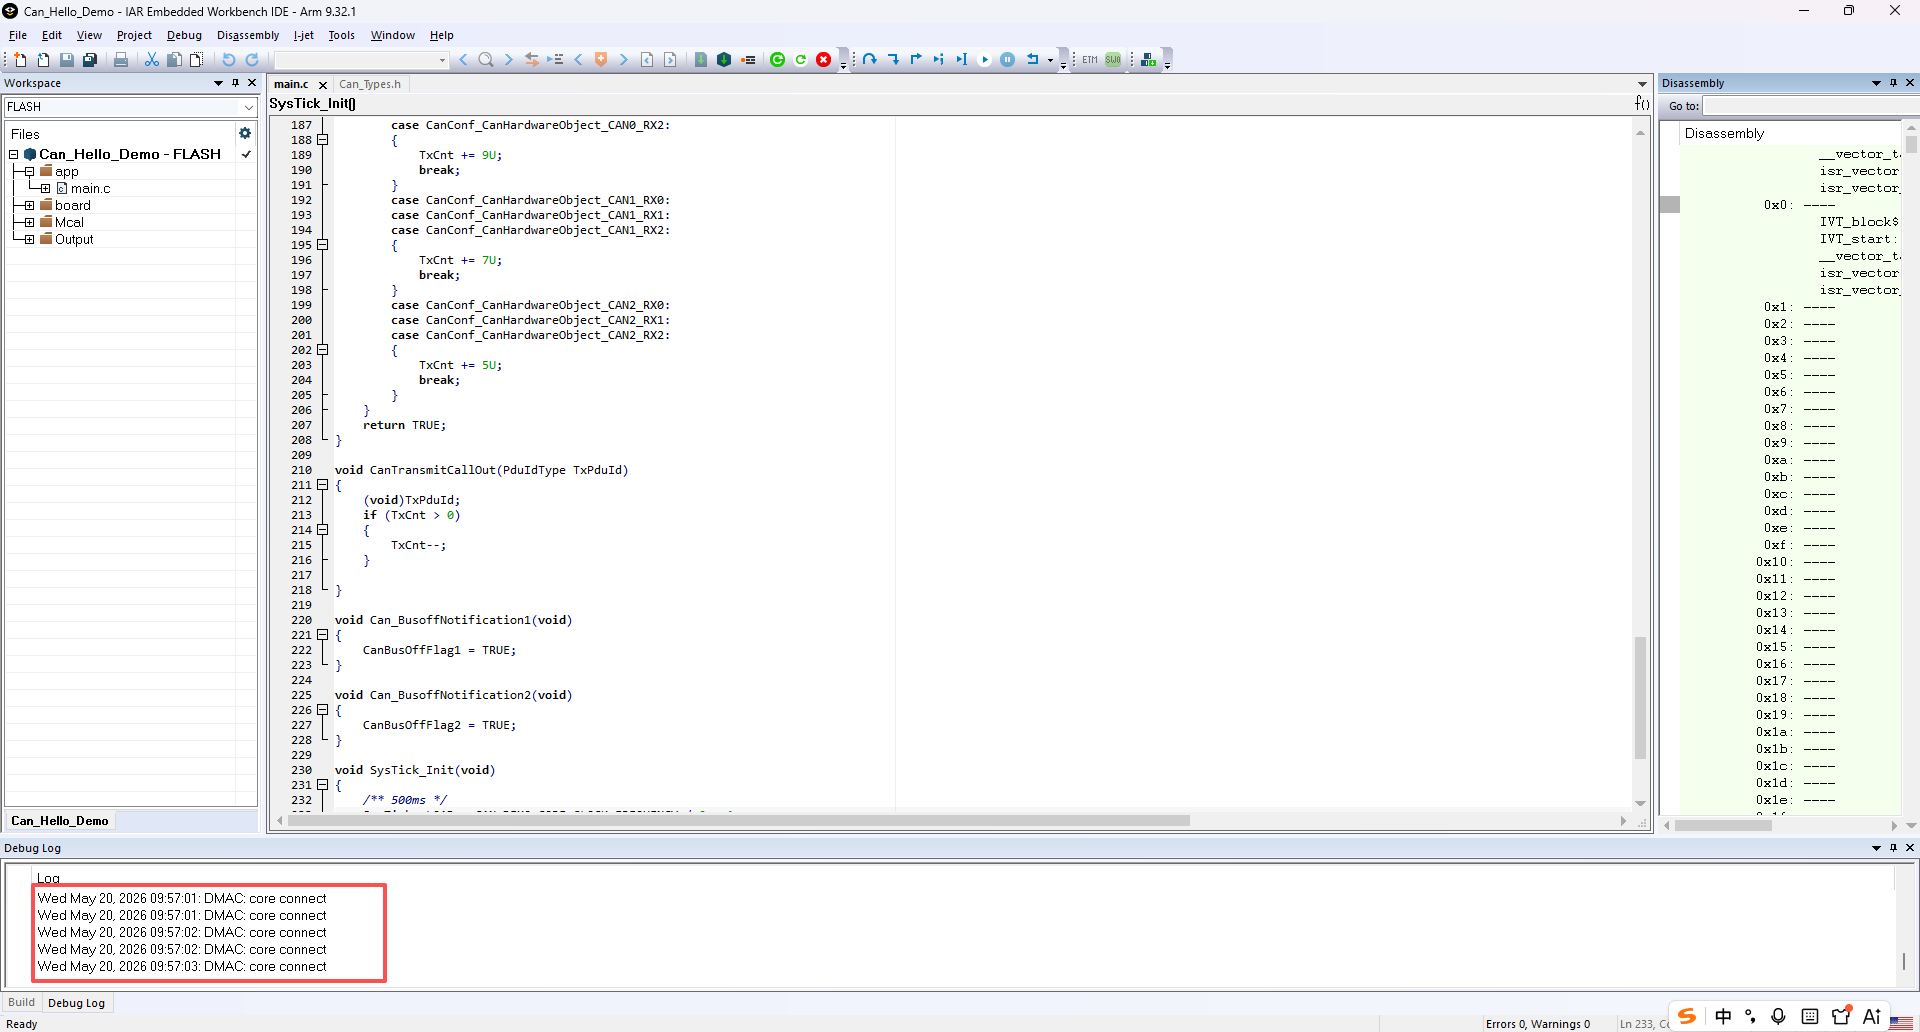
Task: Click the Compile file icon
Action: (701, 60)
